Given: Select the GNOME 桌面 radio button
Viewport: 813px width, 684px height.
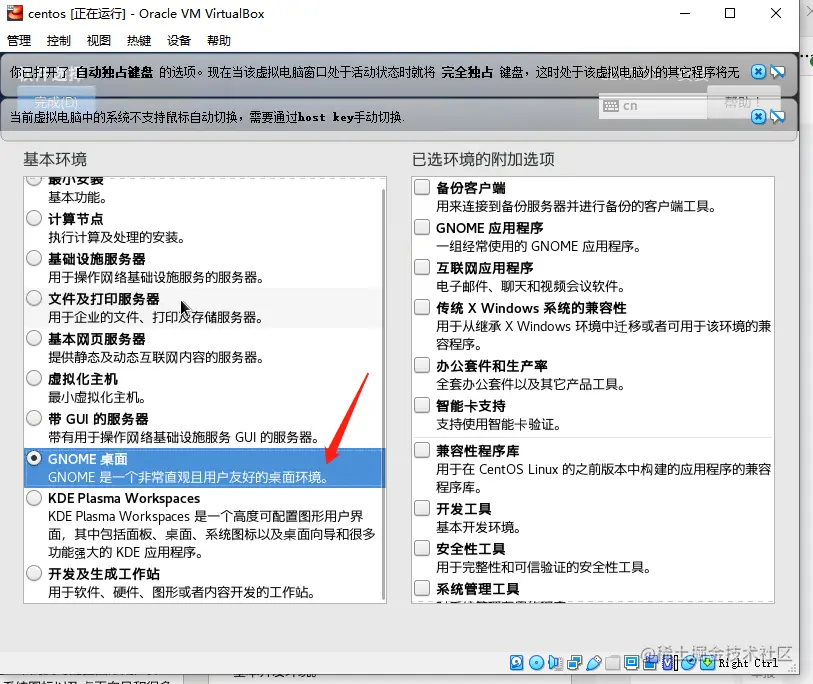Looking at the screenshot, I should [x=34, y=458].
